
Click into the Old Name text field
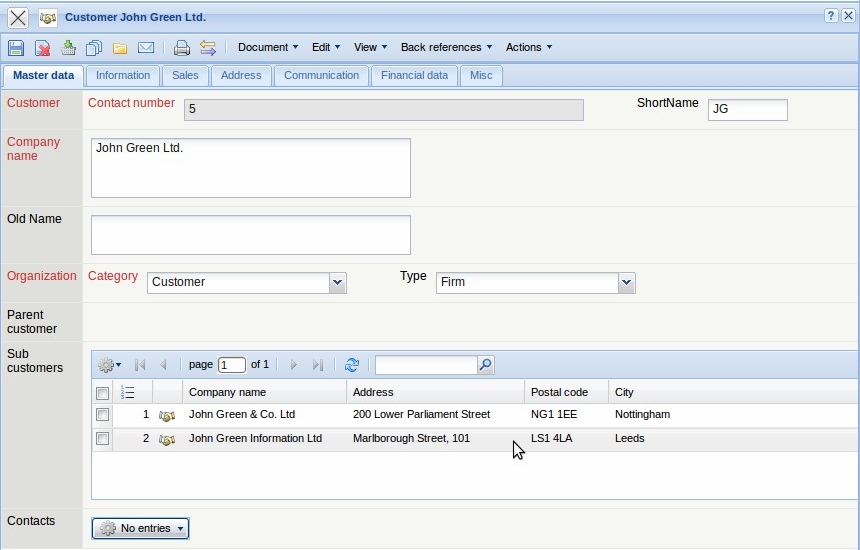coord(250,235)
